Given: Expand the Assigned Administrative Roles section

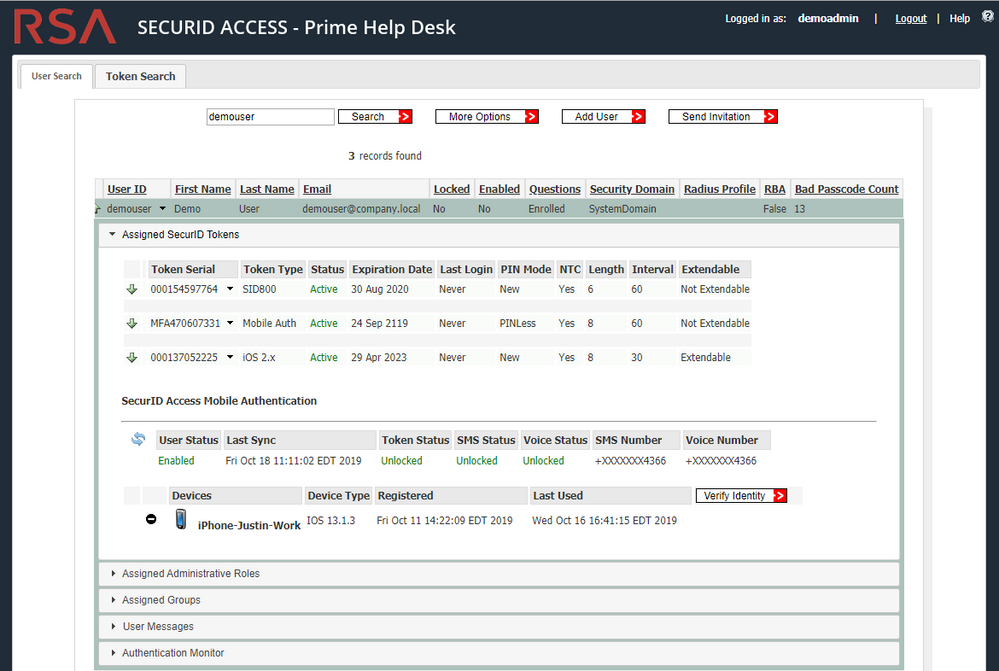Looking at the screenshot, I should (x=190, y=574).
